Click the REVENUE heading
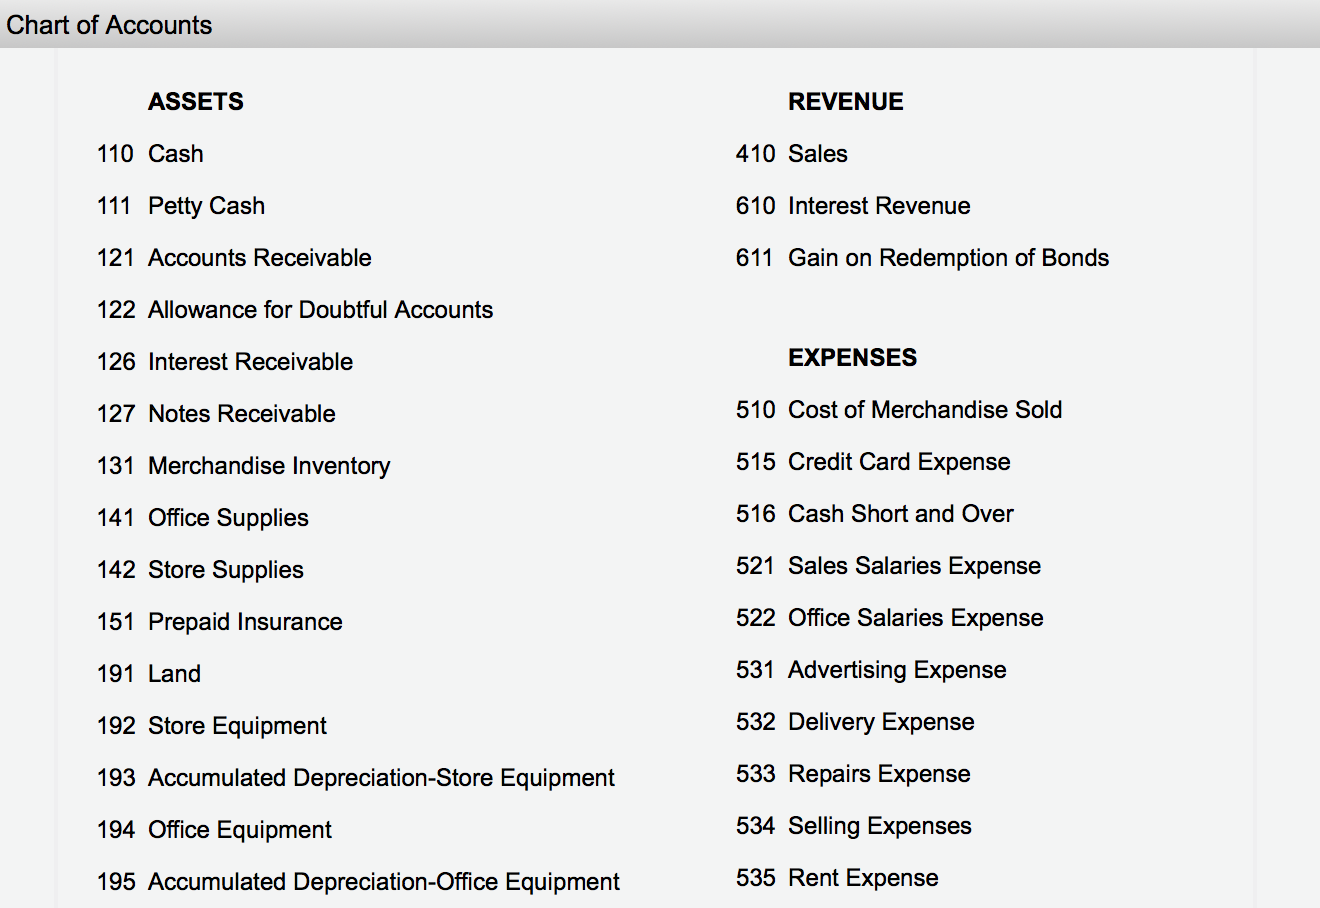Screen dimensions: 1320x908 (x=846, y=102)
